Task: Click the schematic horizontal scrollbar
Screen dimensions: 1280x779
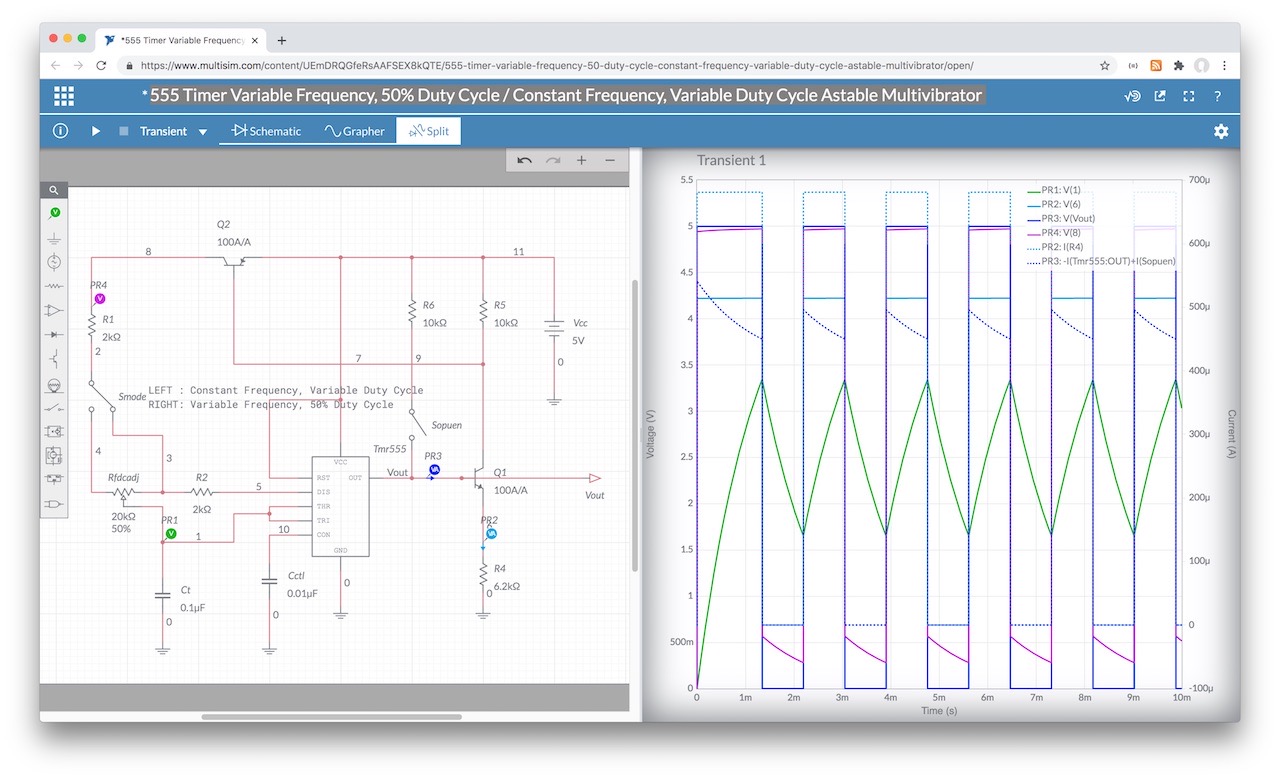Action: coord(331,716)
